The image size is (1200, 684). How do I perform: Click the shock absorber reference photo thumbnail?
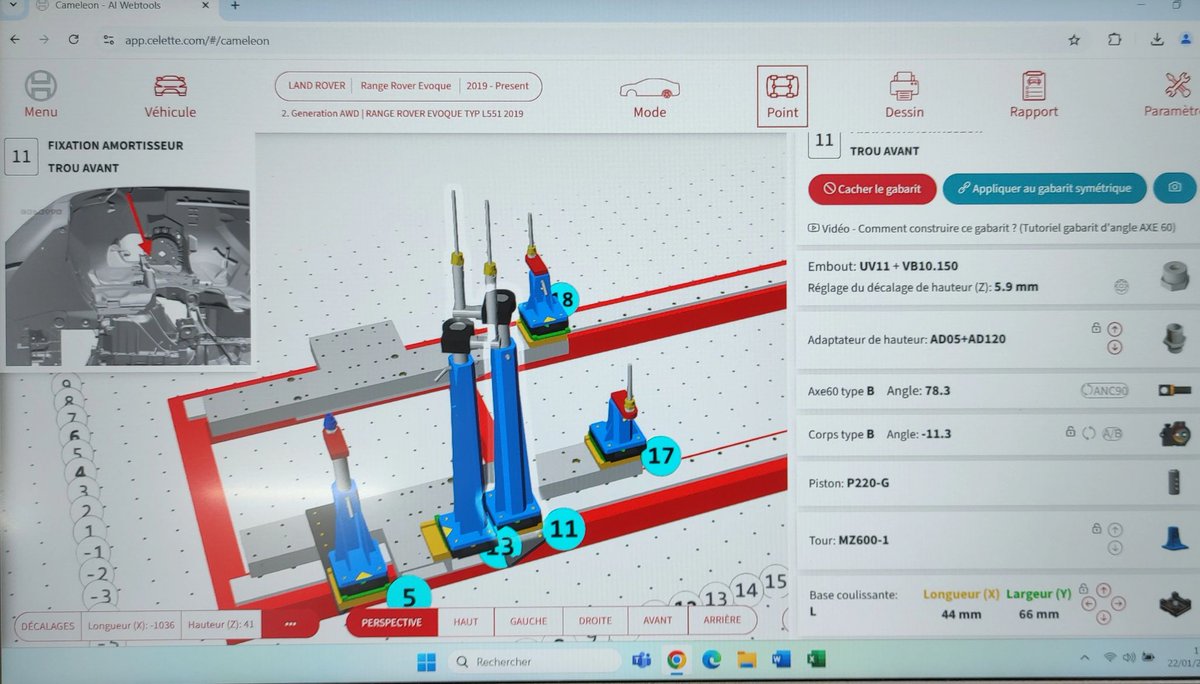pyautogui.click(x=127, y=277)
